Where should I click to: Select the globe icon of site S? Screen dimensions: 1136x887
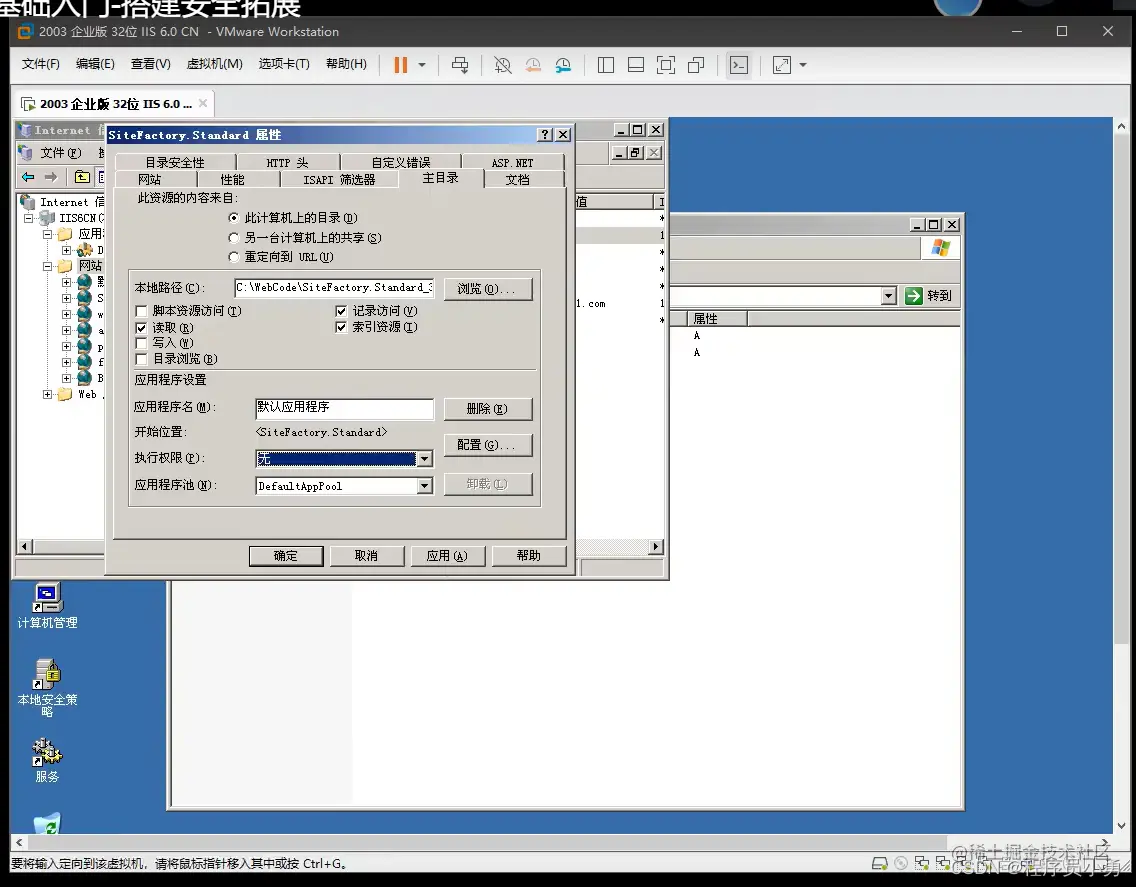85,298
